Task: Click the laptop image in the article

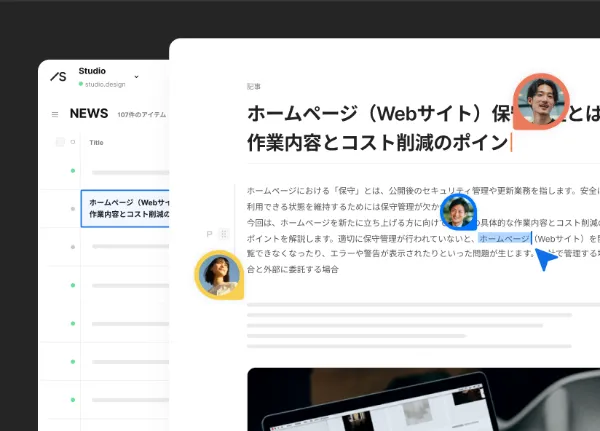Action: pos(424,399)
